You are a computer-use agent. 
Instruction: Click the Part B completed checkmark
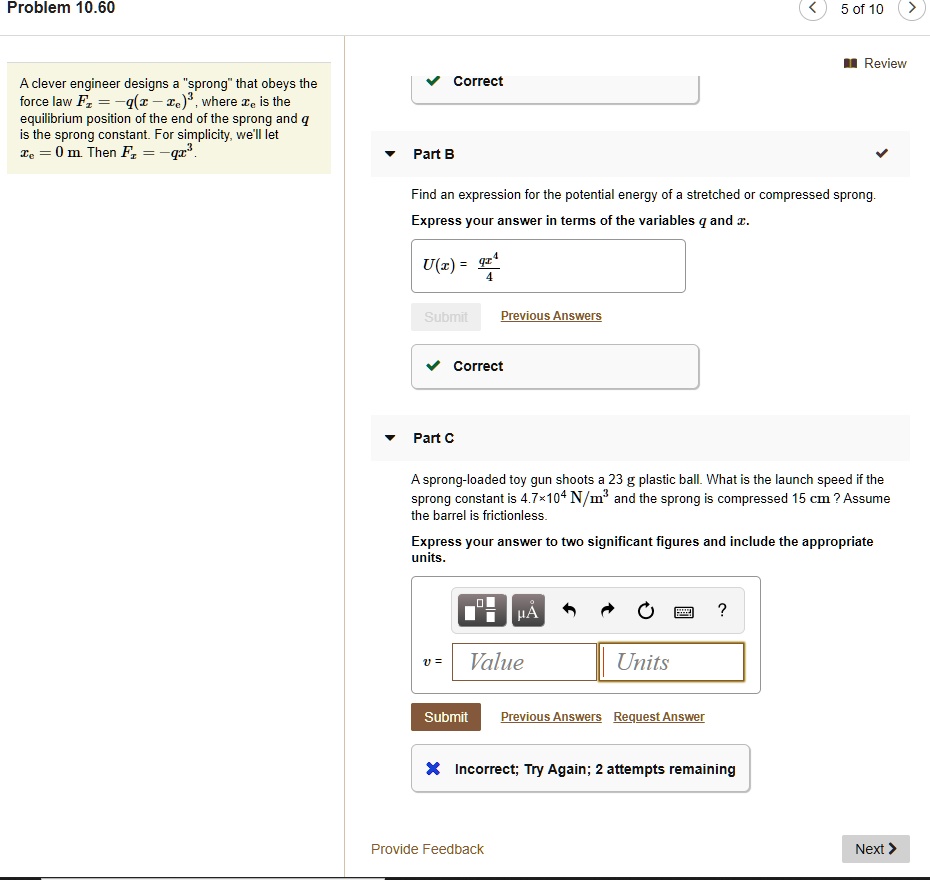coord(881,154)
